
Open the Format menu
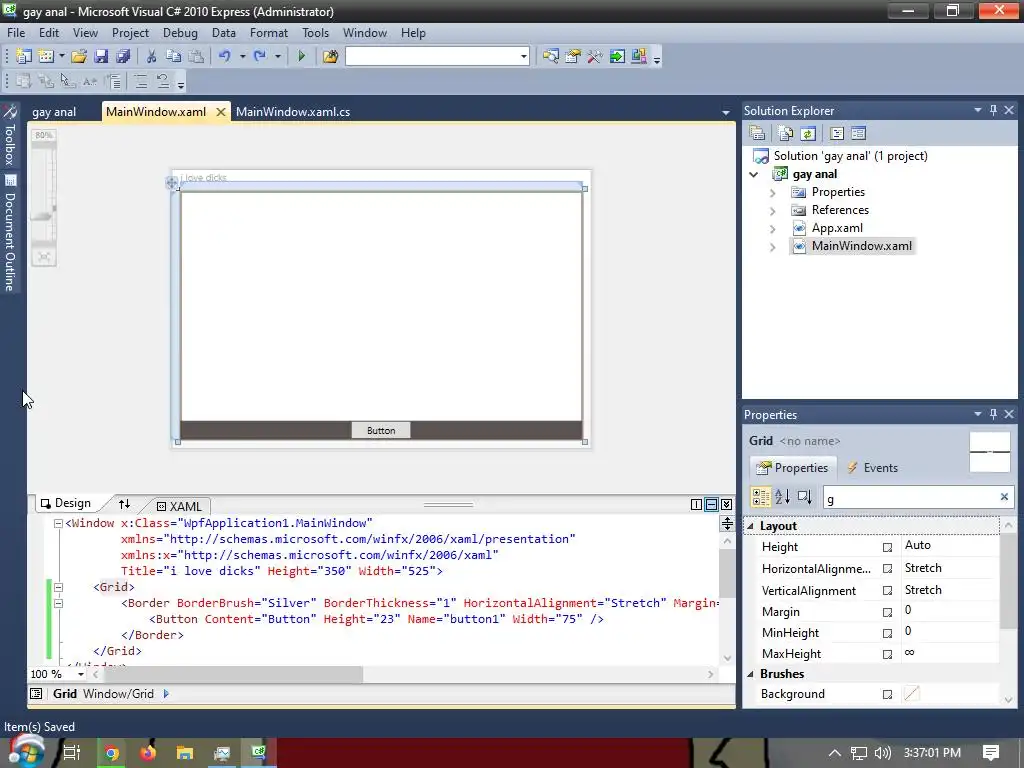268,33
